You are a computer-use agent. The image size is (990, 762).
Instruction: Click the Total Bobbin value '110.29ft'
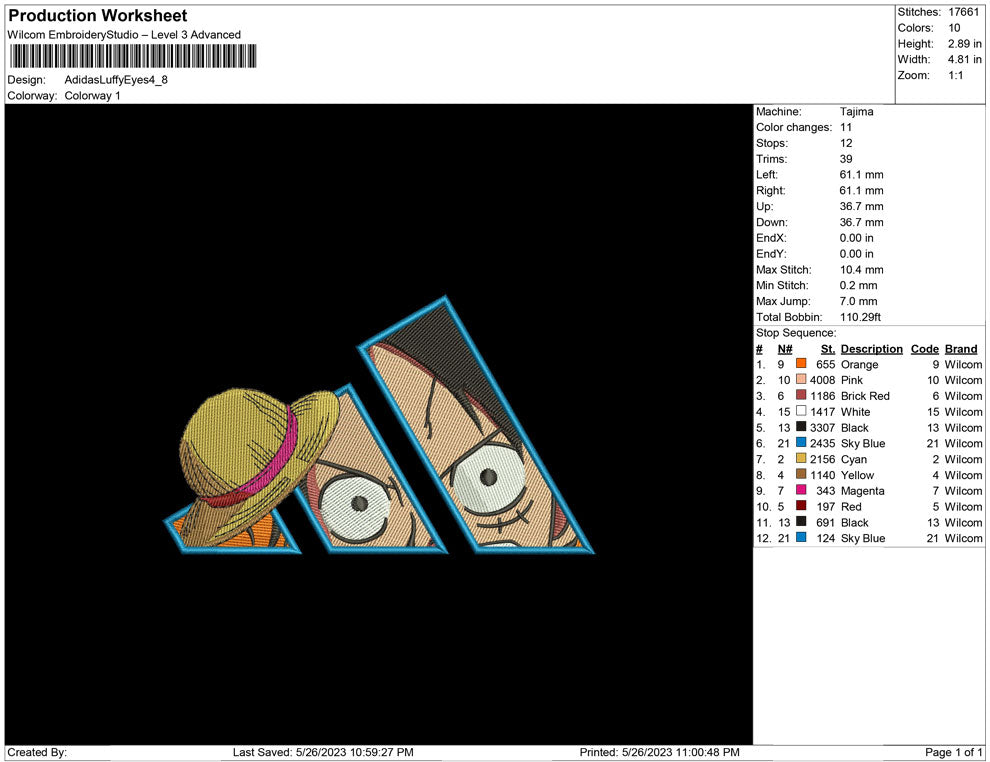(860, 317)
